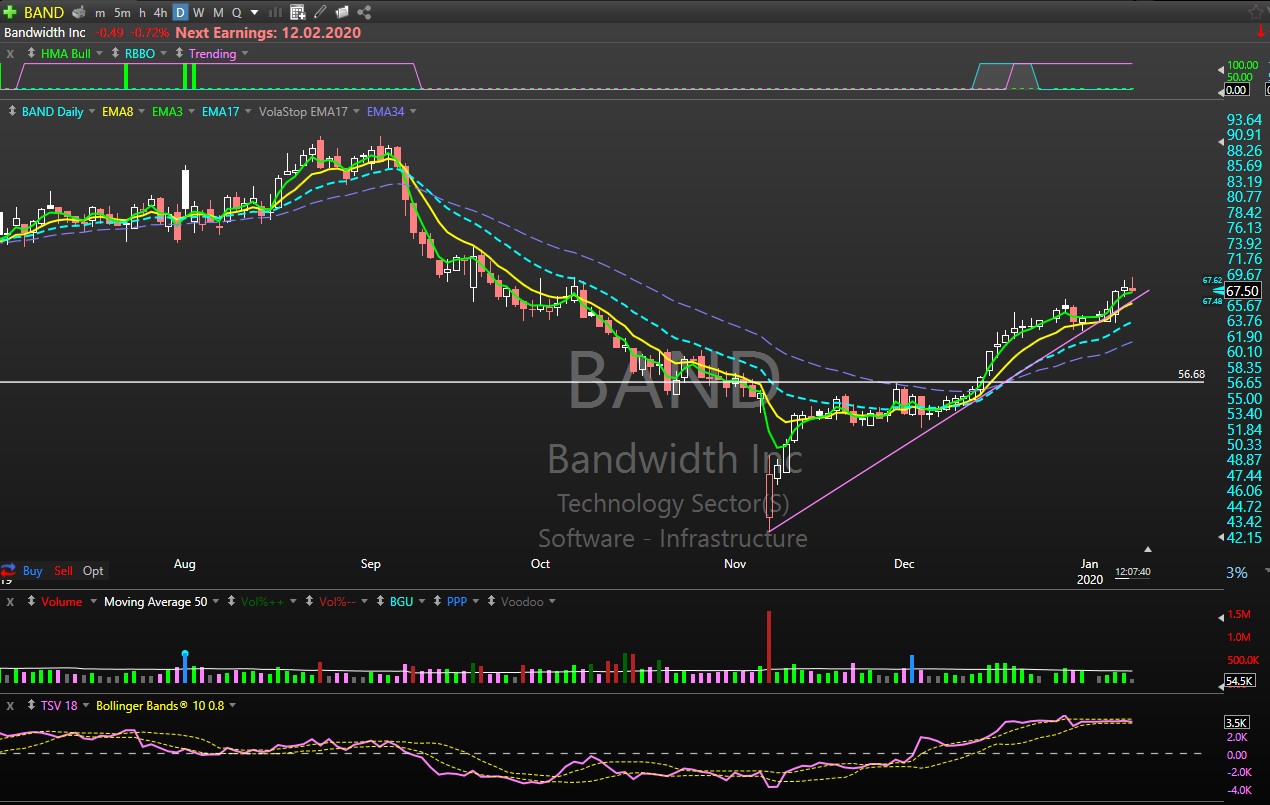Image resolution: width=1270 pixels, height=805 pixels.
Task: Click the reorder arrows beside Trending
Action: [x=179, y=54]
